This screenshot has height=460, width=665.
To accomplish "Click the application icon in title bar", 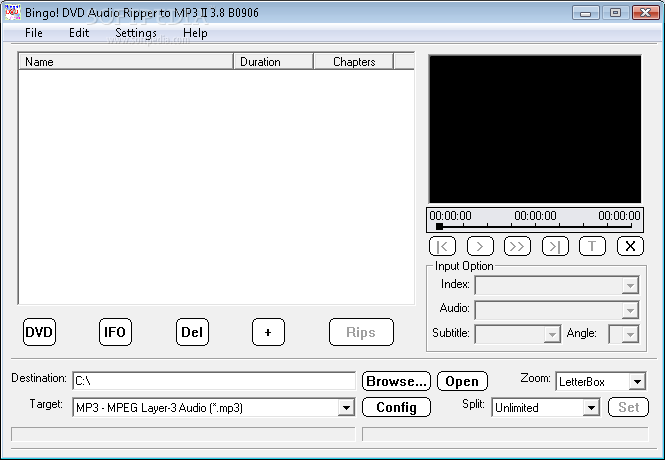I will (x=12, y=12).
